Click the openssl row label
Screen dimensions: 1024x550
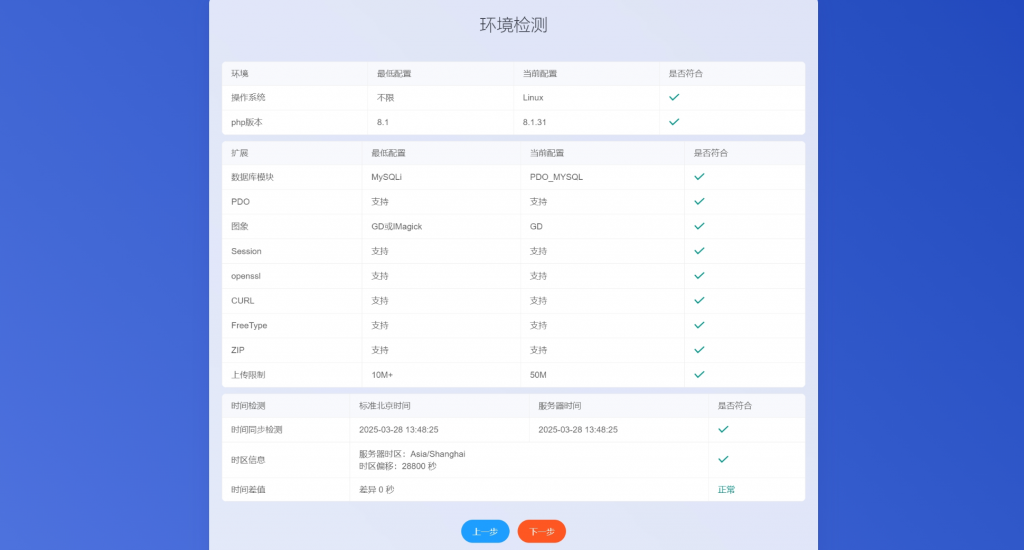coord(246,276)
